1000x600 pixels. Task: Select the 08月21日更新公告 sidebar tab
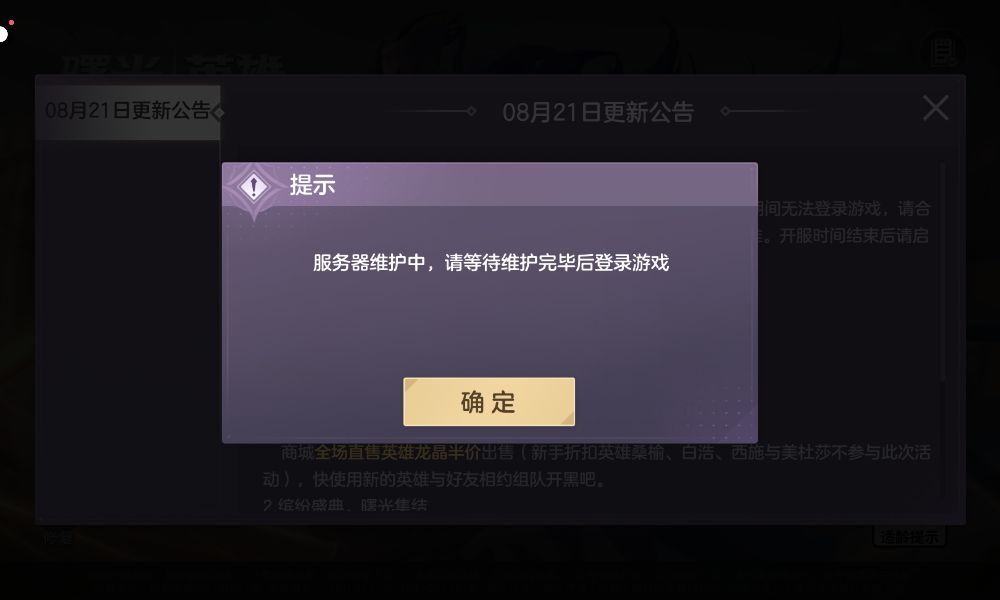[128, 112]
